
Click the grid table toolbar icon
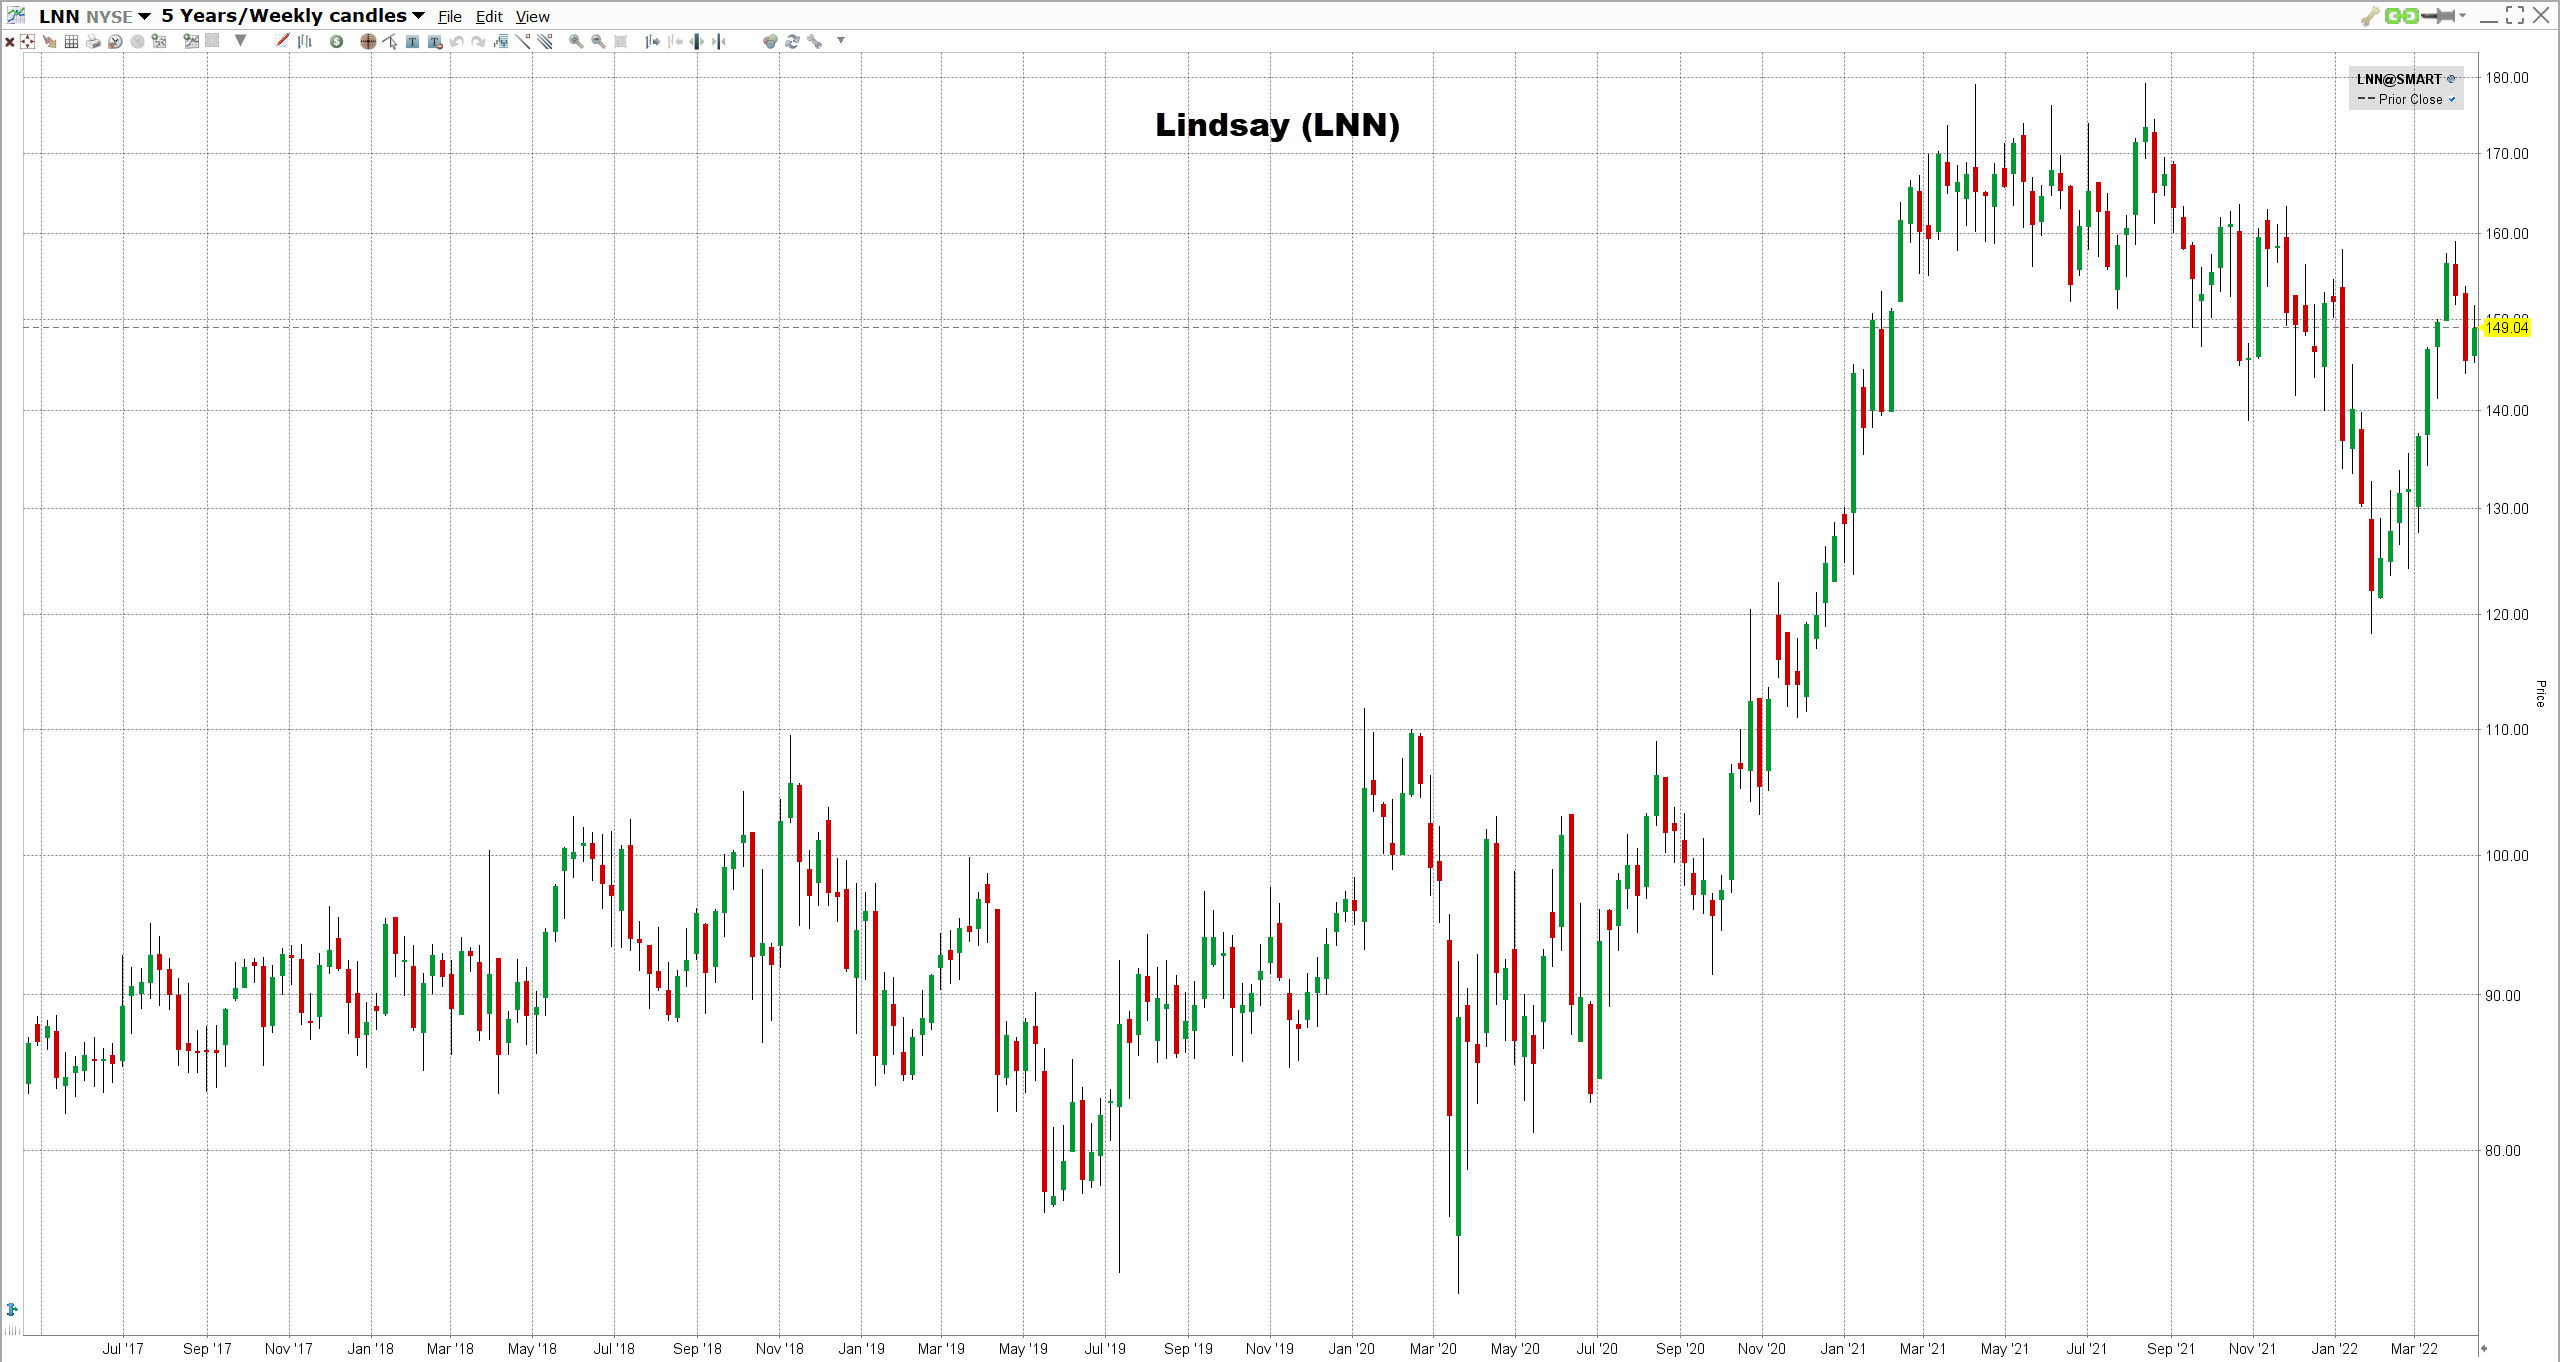pos(71,41)
